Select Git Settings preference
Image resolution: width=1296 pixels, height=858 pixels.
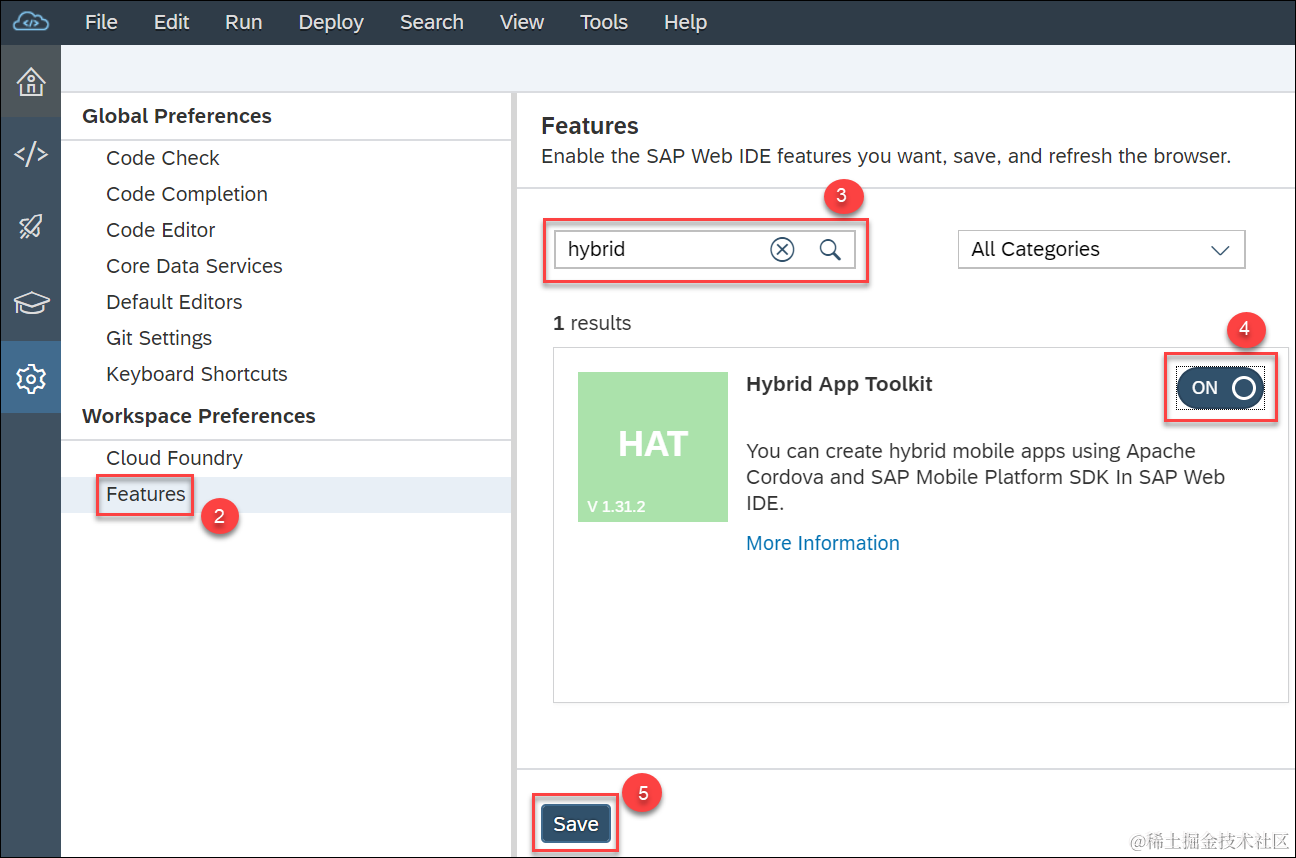point(159,338)
